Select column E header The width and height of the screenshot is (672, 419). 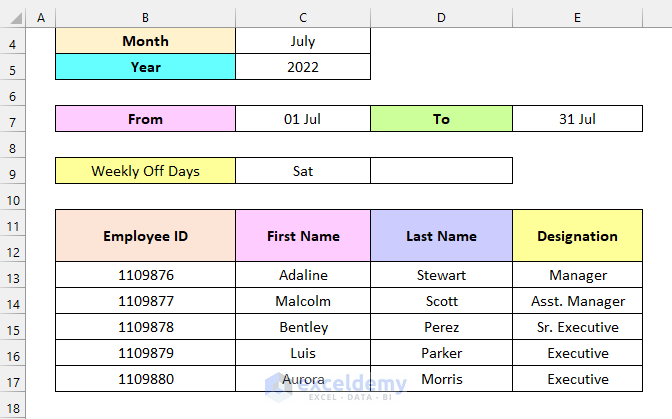point(577,18)
